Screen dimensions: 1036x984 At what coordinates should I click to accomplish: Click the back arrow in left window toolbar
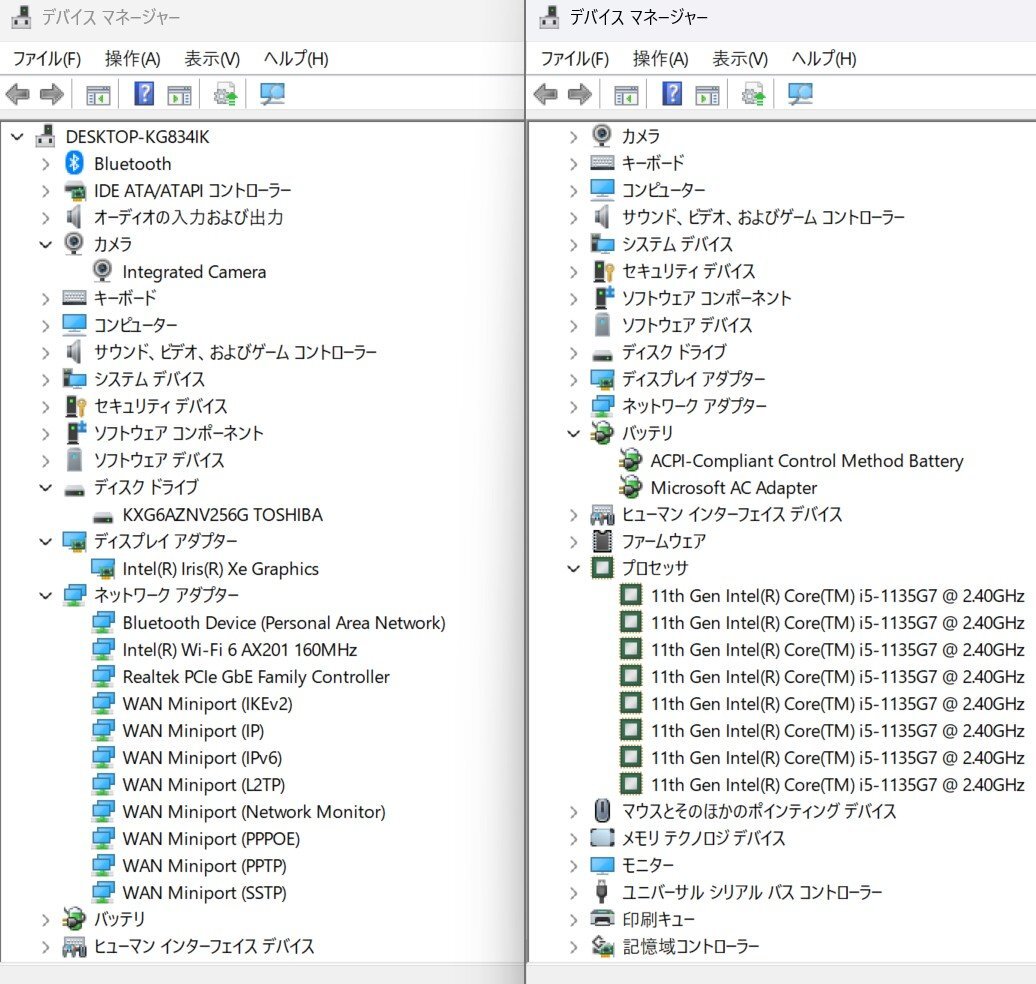[18, 95]
